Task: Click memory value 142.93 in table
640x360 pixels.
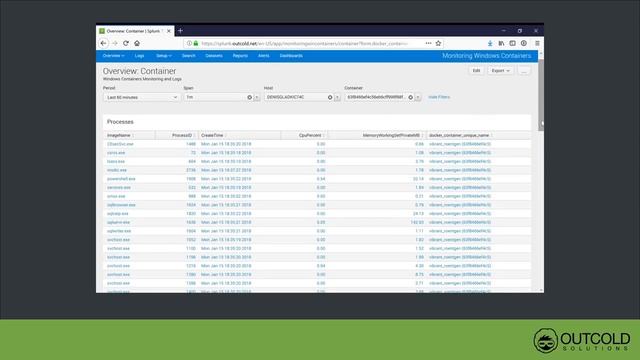Action: tap(417, 222)
